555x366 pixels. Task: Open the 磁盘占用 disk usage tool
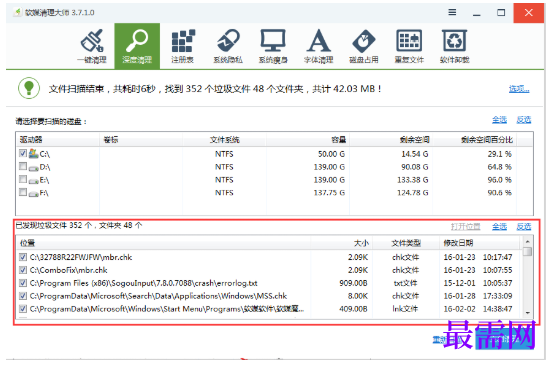tap(364, 46)
